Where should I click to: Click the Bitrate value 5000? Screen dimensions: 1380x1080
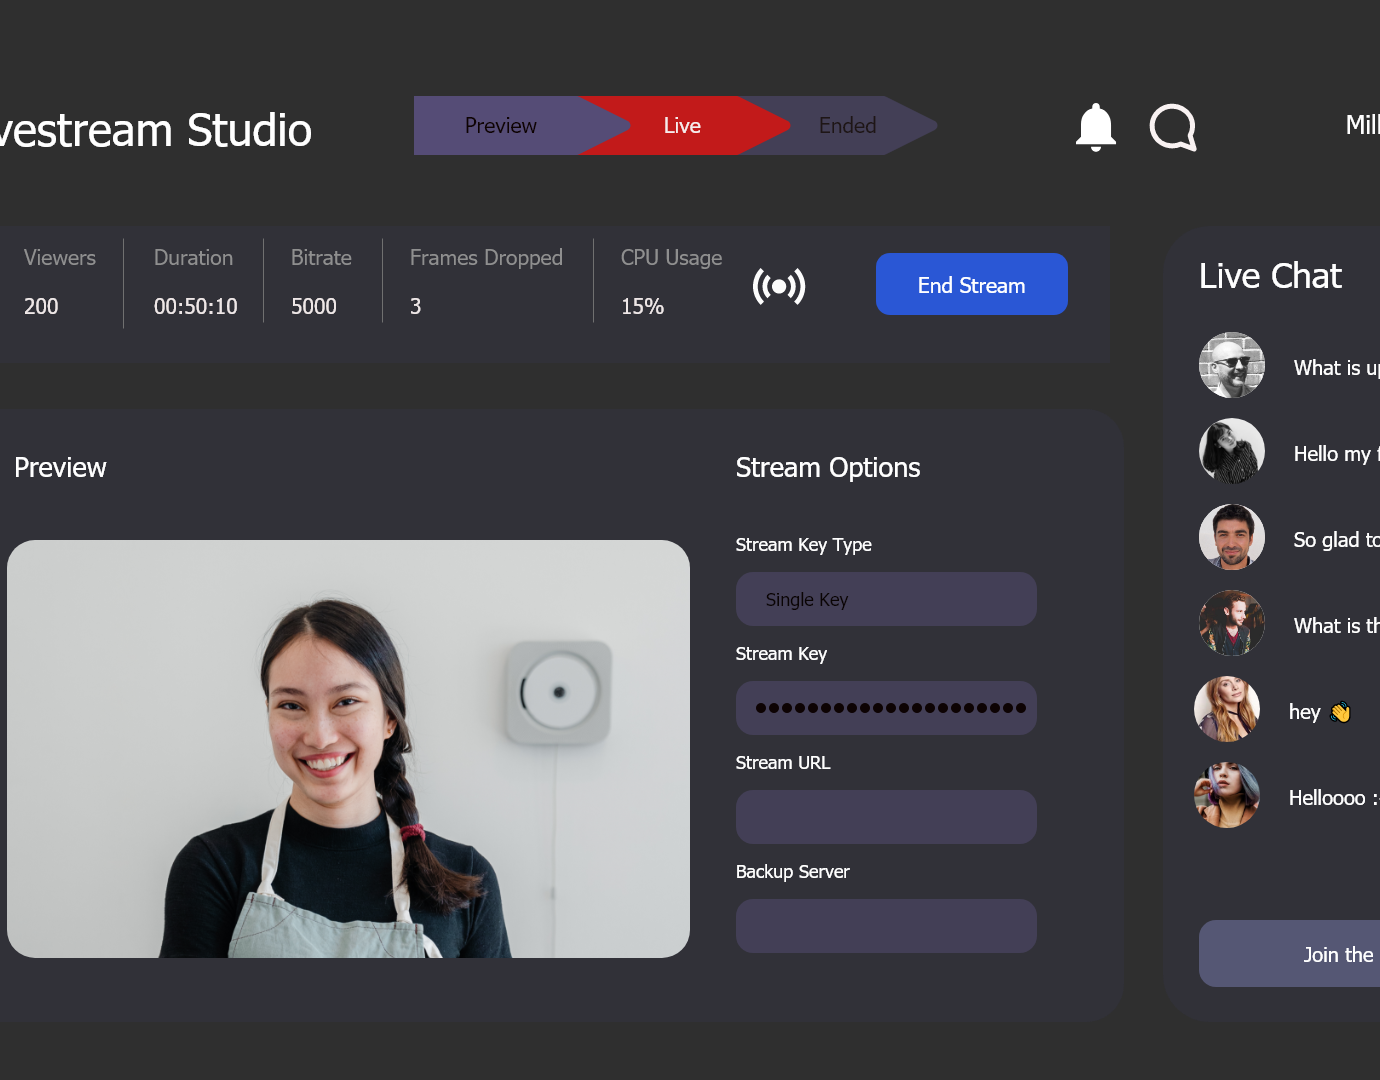tap(314, 306)
